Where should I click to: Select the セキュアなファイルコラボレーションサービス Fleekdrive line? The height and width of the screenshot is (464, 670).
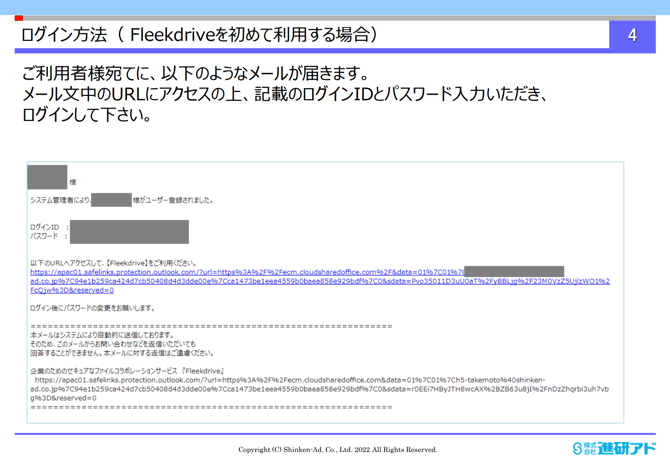click(x=127, y=371)
